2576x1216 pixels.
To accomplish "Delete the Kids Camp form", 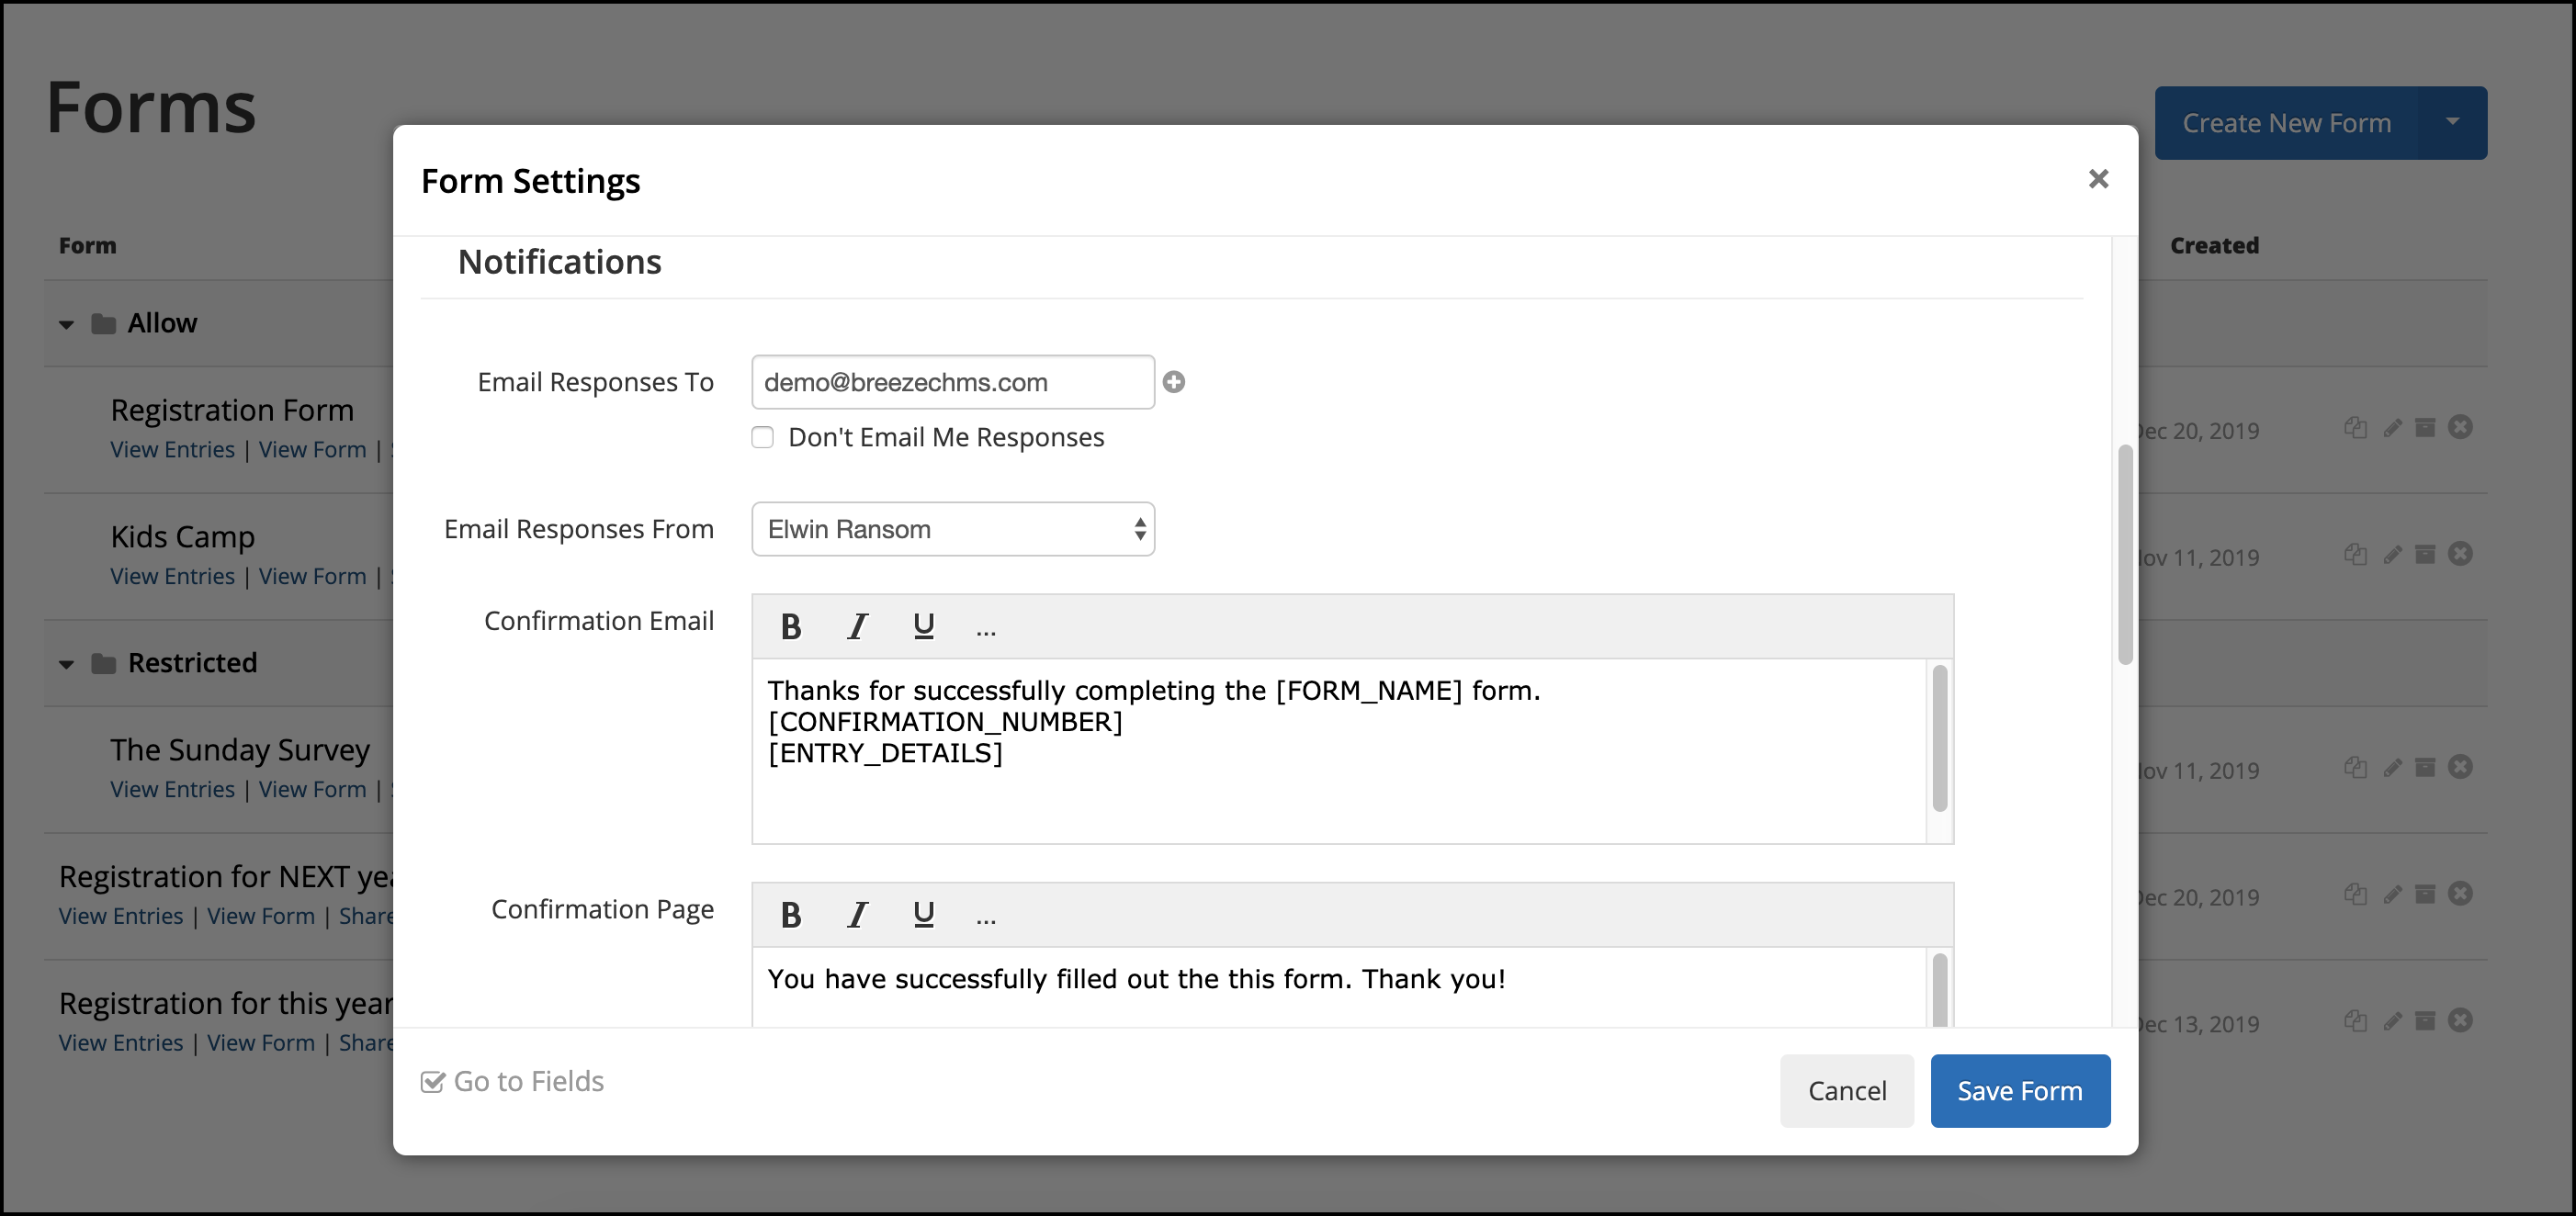I will pyautogui.click(x=2461, y=553).
